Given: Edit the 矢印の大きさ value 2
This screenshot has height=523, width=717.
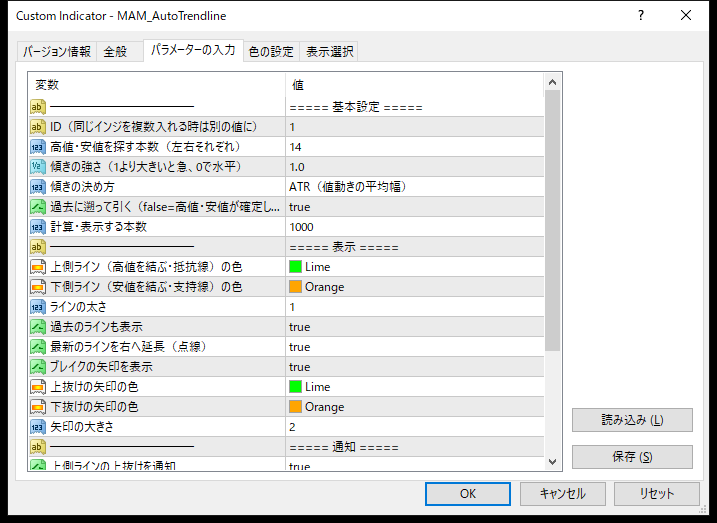Looking at the screenshot, I should coord(415,427).
